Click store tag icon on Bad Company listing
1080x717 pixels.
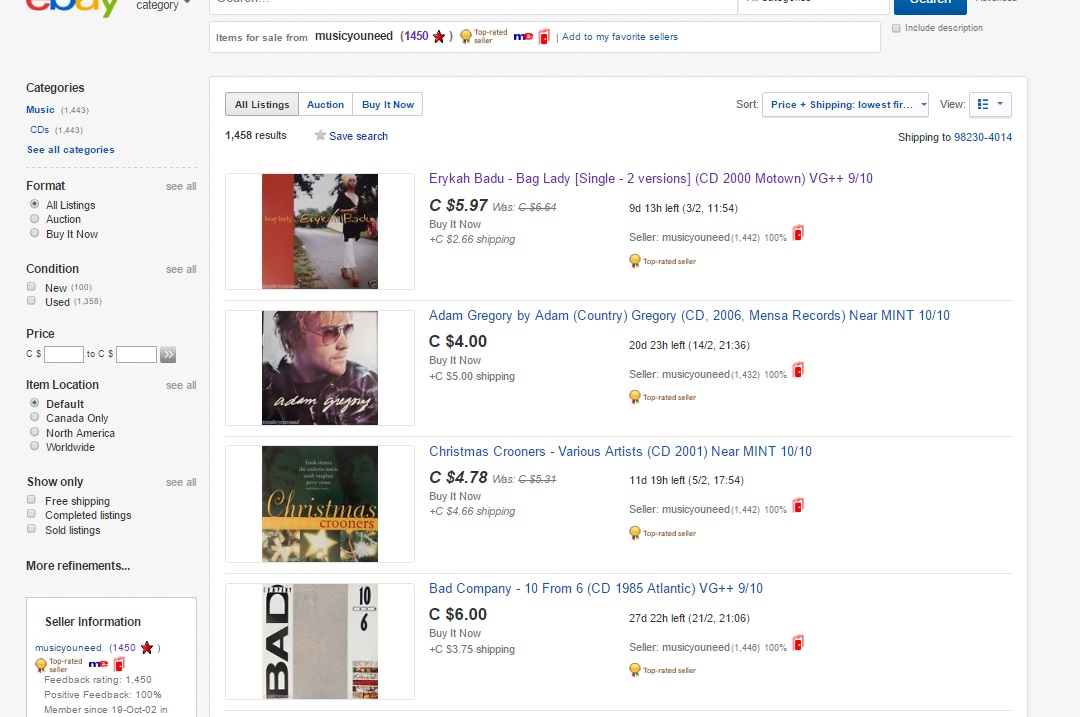[x=798, y=643]
